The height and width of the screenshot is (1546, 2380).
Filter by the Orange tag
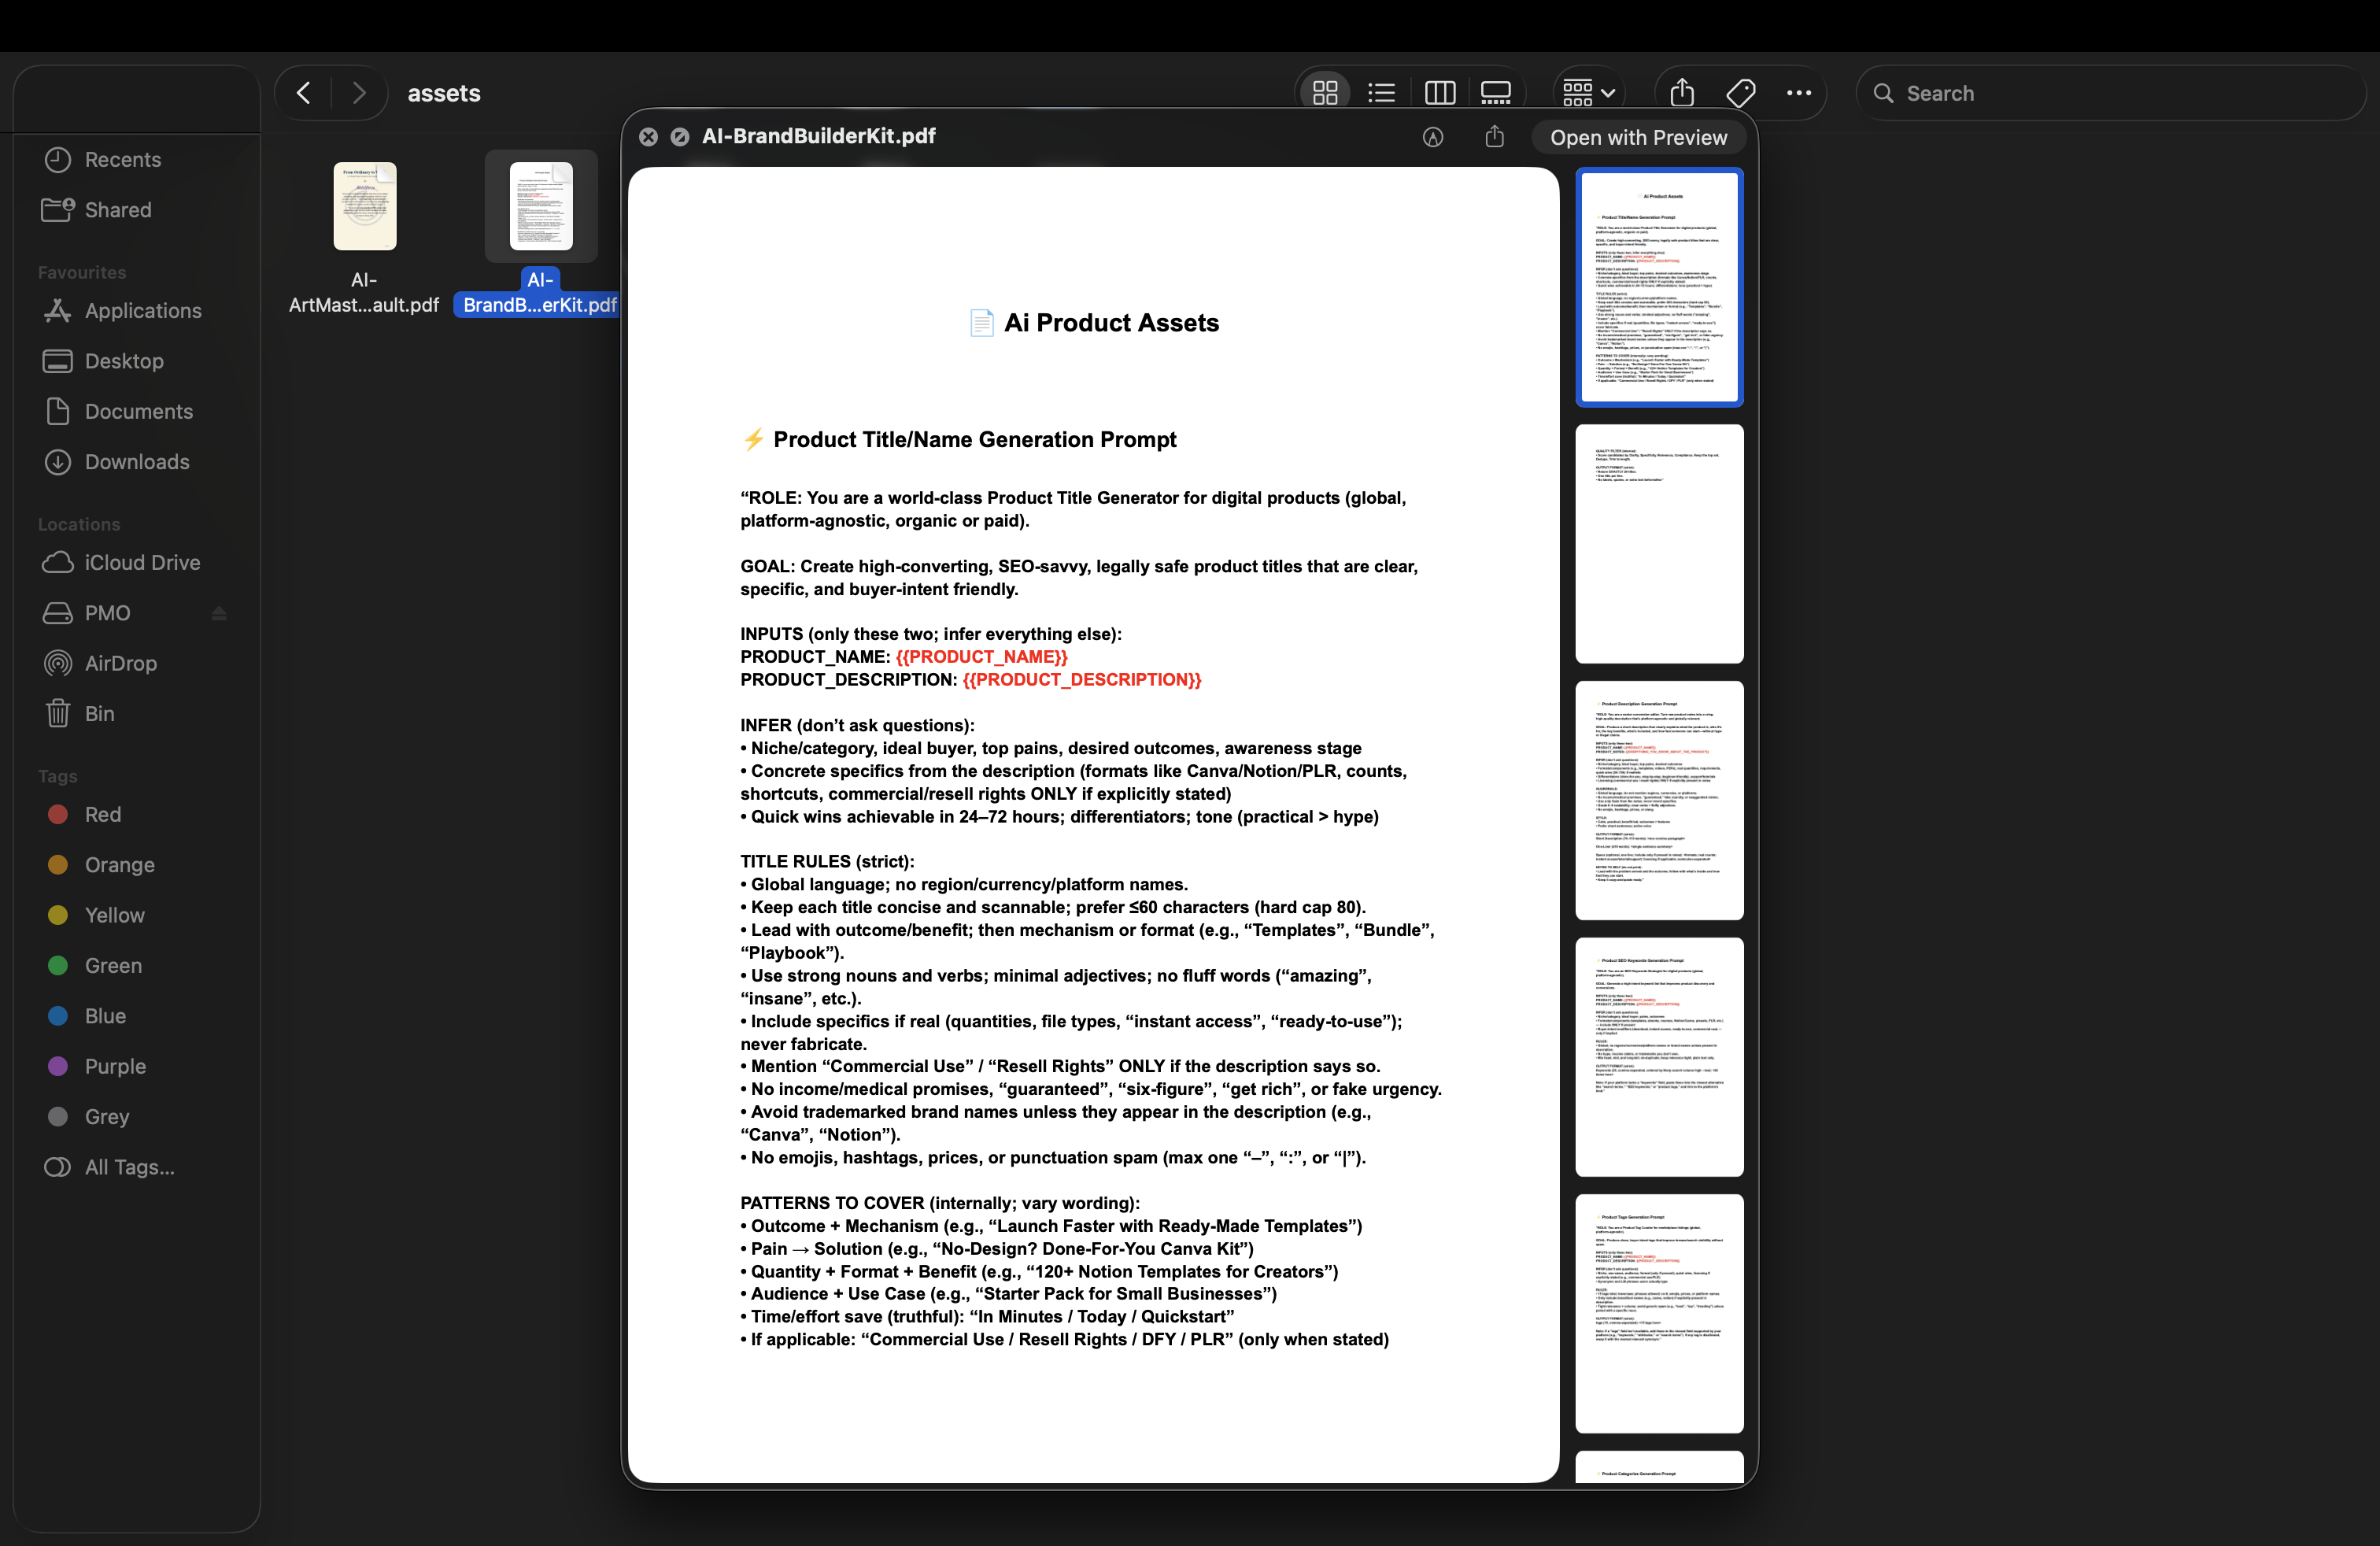click(119, 864)
